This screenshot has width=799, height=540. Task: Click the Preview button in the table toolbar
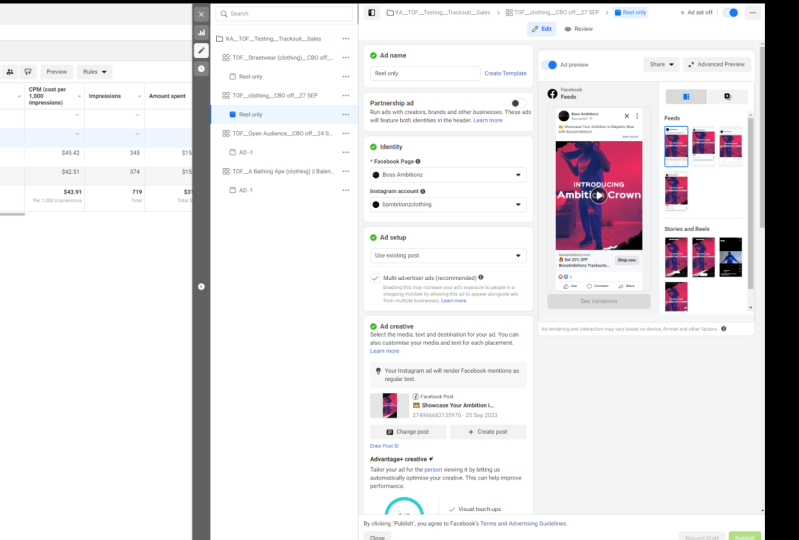tap(57, 72)
